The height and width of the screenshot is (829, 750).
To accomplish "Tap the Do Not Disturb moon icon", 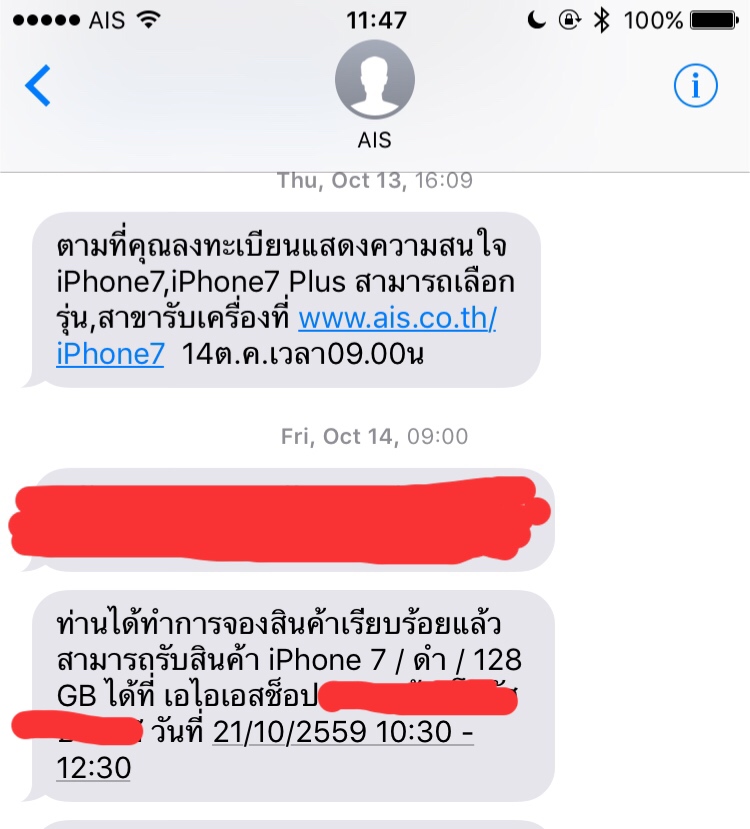I will [536, 20].
